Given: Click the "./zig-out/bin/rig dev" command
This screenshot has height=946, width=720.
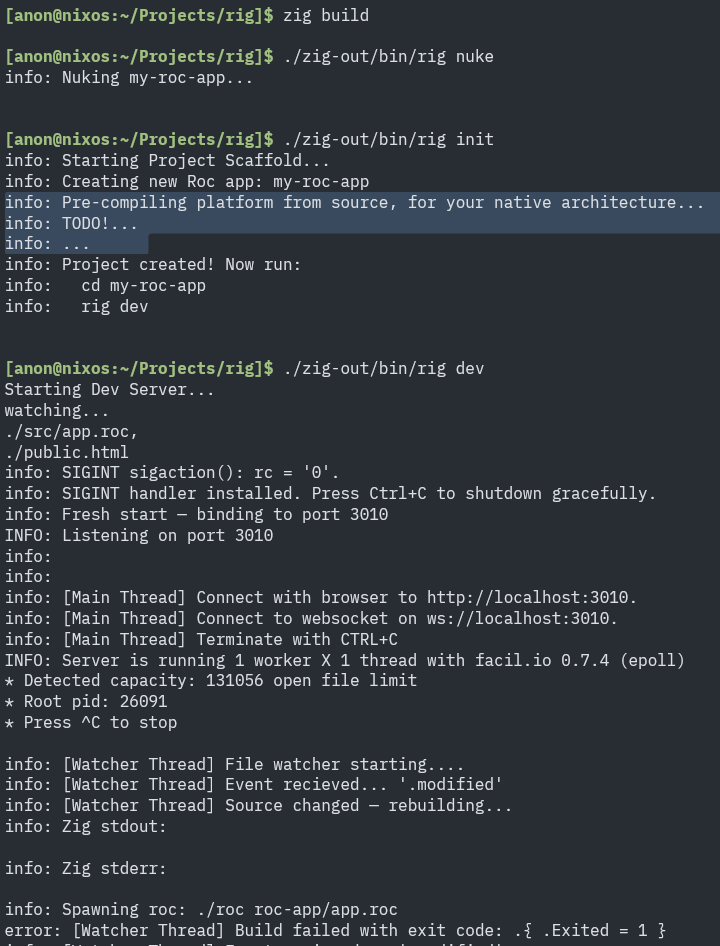Looking at the screenshot, I should pos(383,369).
